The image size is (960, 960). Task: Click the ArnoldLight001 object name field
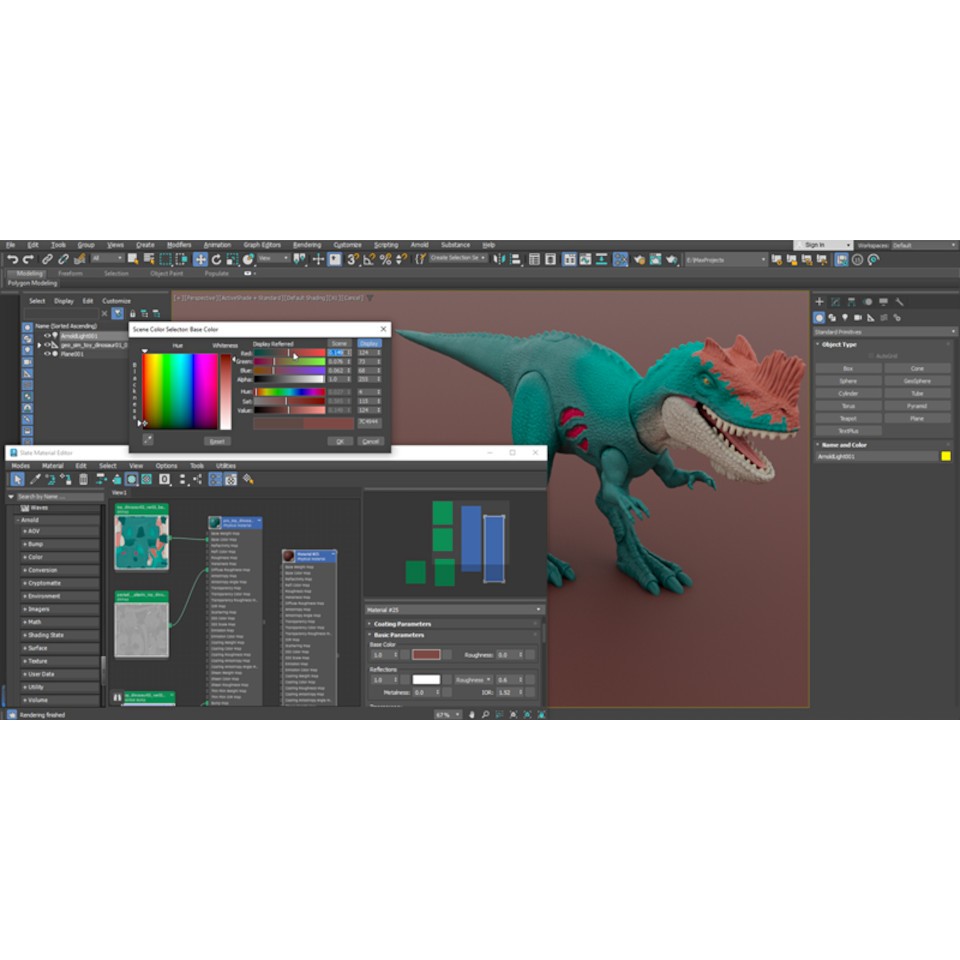pos(876,456)
